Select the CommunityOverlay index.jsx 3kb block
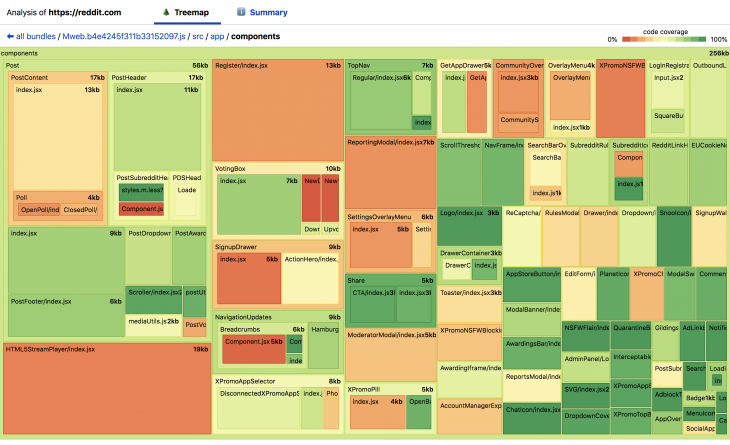Screen dimensions: 730x445 coord(518,92)
